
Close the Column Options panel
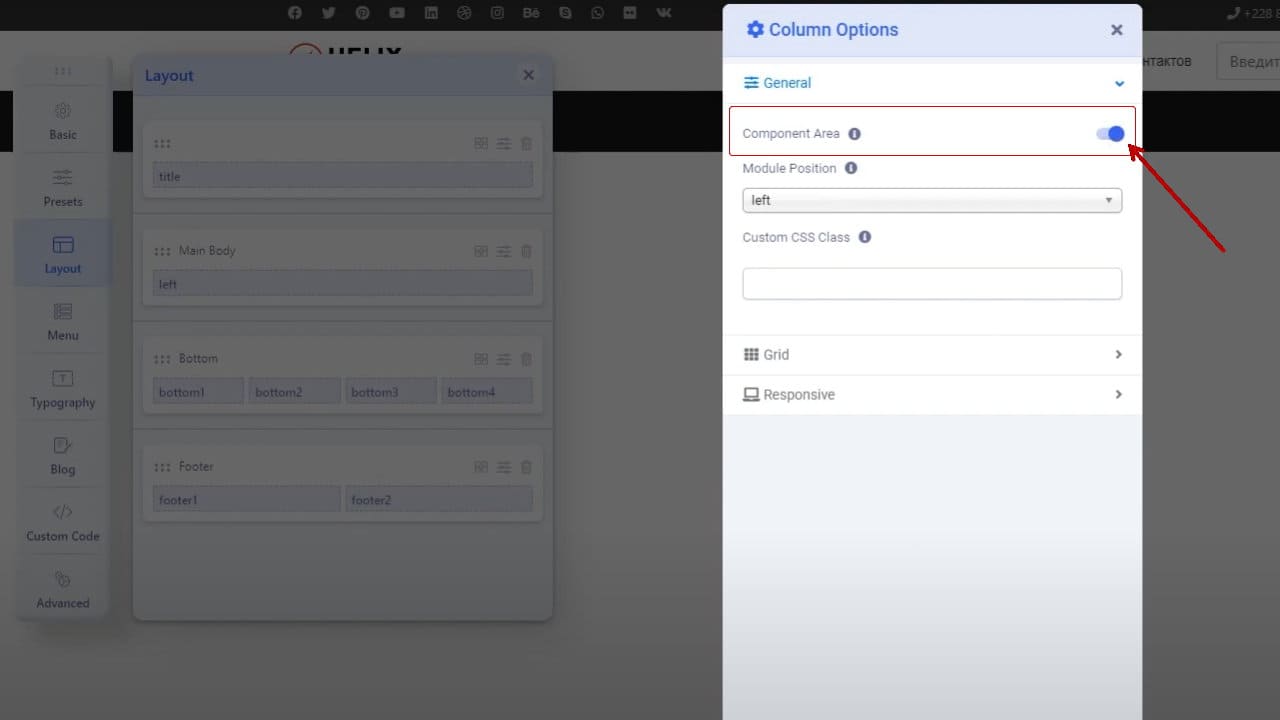pyautogui.click(x=1117, y=30)
